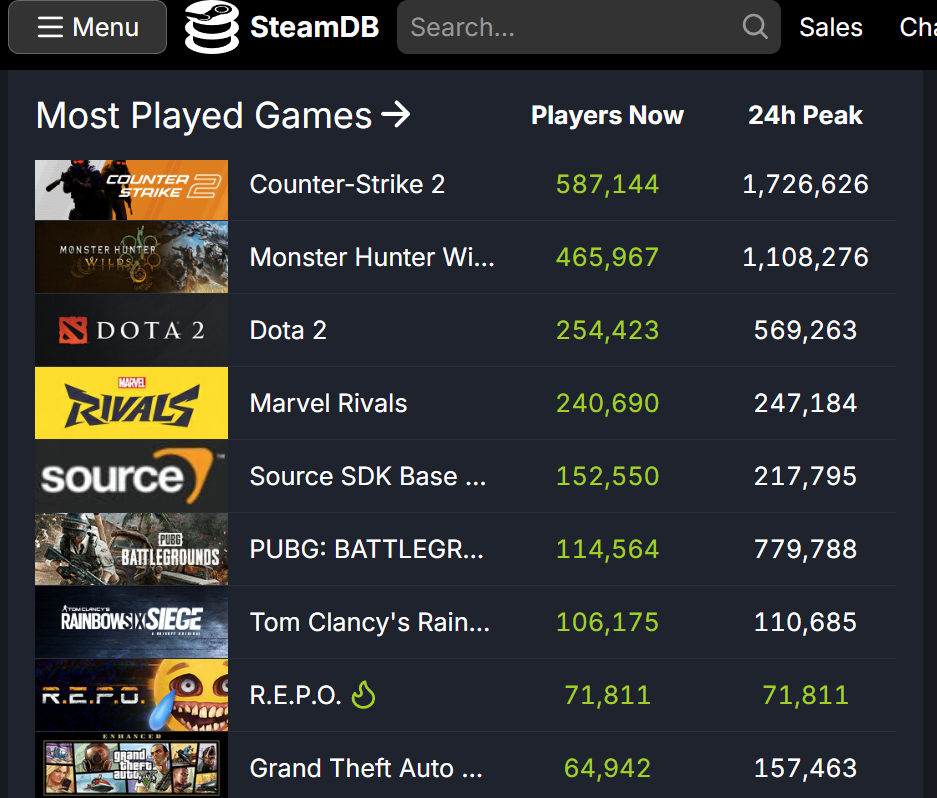Click the 1,726,626 peak value
This screenshot has width=937, height=798.
pyautogui.click(x=805, y=184)
